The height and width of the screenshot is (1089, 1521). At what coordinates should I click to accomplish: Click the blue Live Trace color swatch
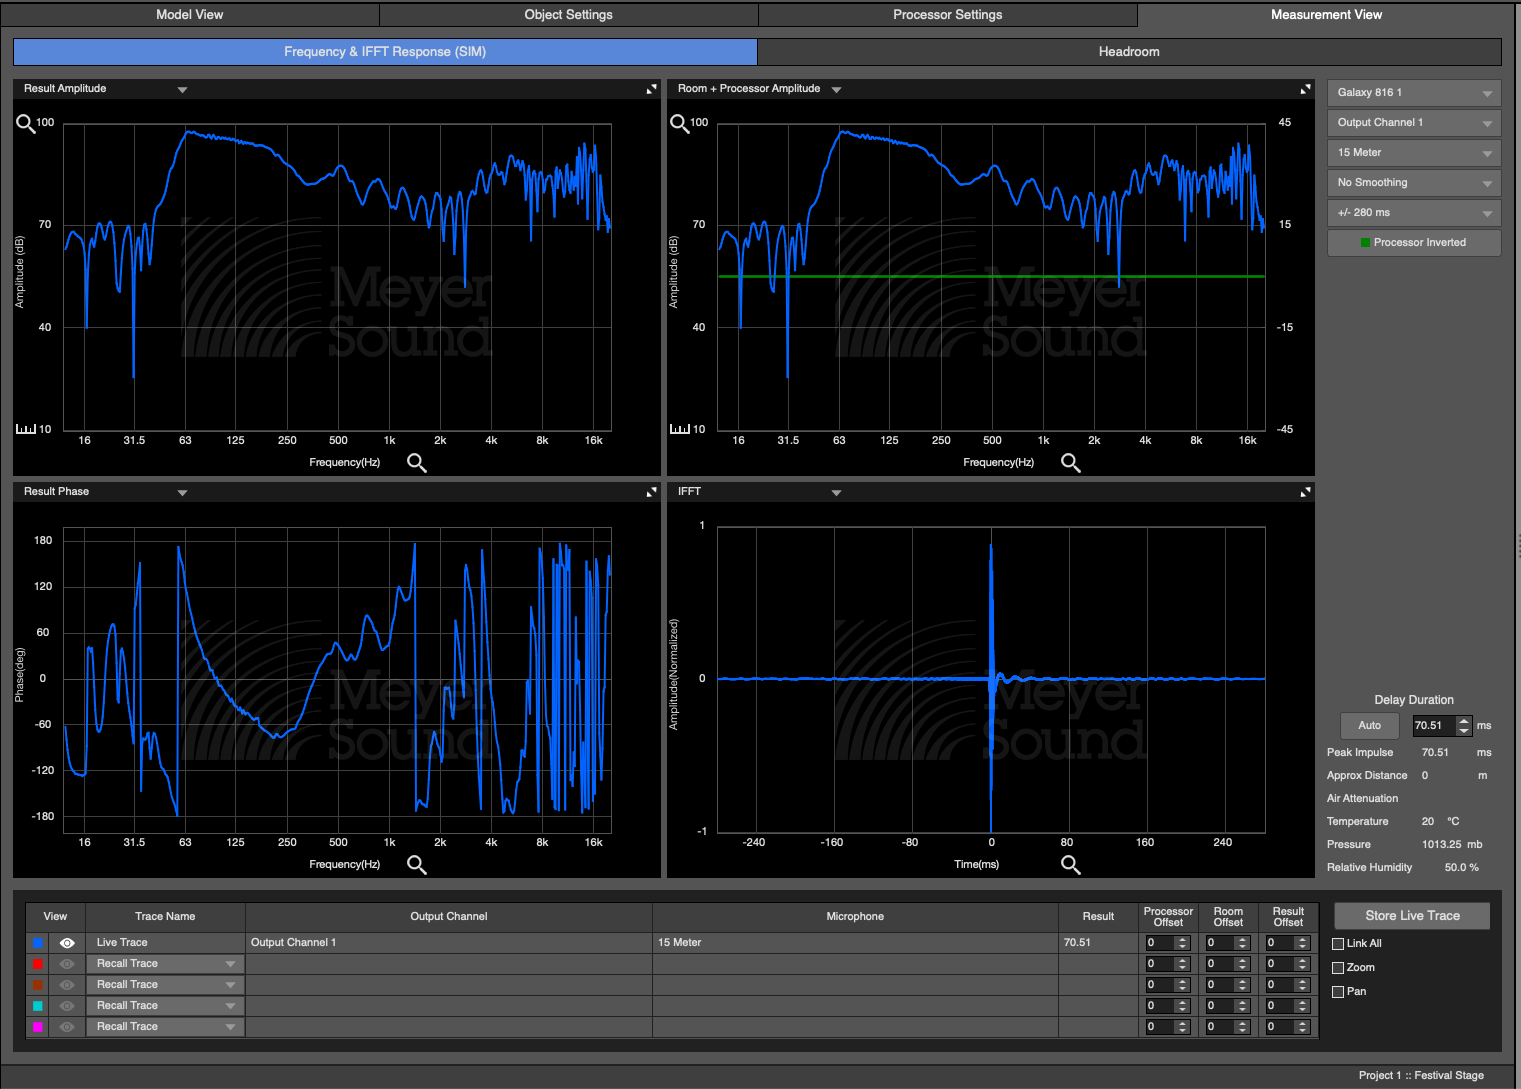pyautogui.click(x=38, y=943)
